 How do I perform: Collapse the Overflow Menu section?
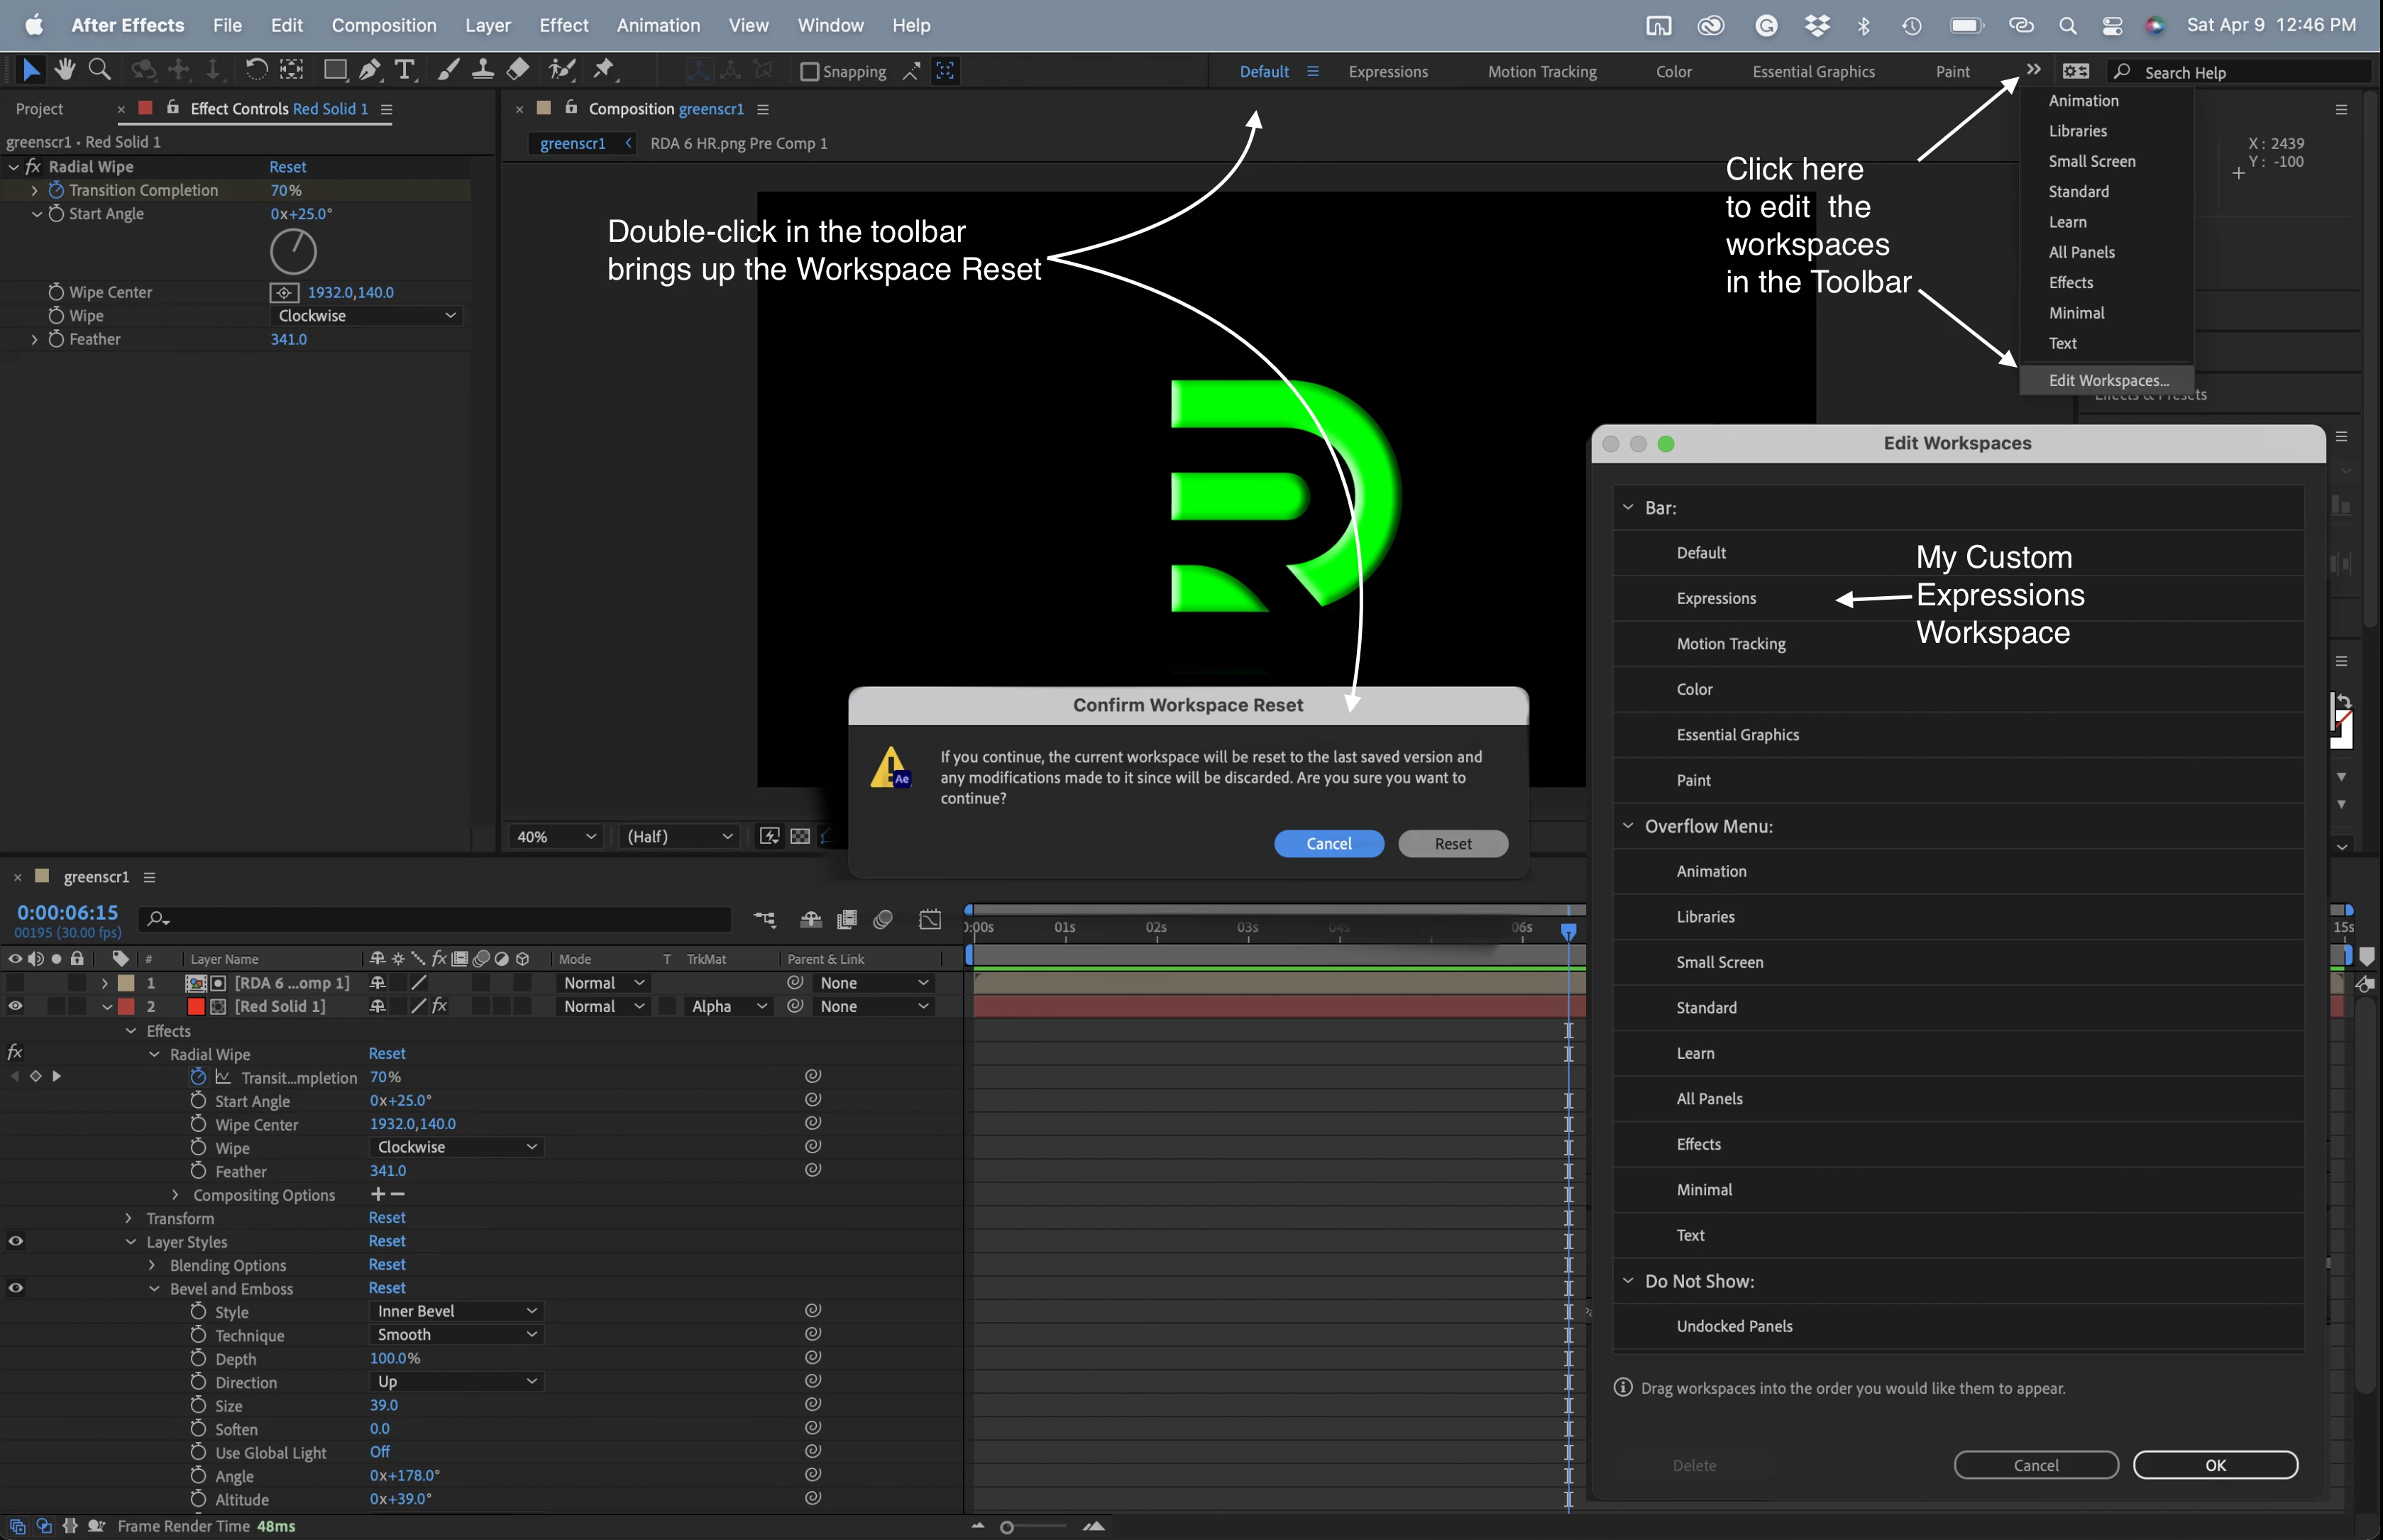click(x=1627, y=826)
